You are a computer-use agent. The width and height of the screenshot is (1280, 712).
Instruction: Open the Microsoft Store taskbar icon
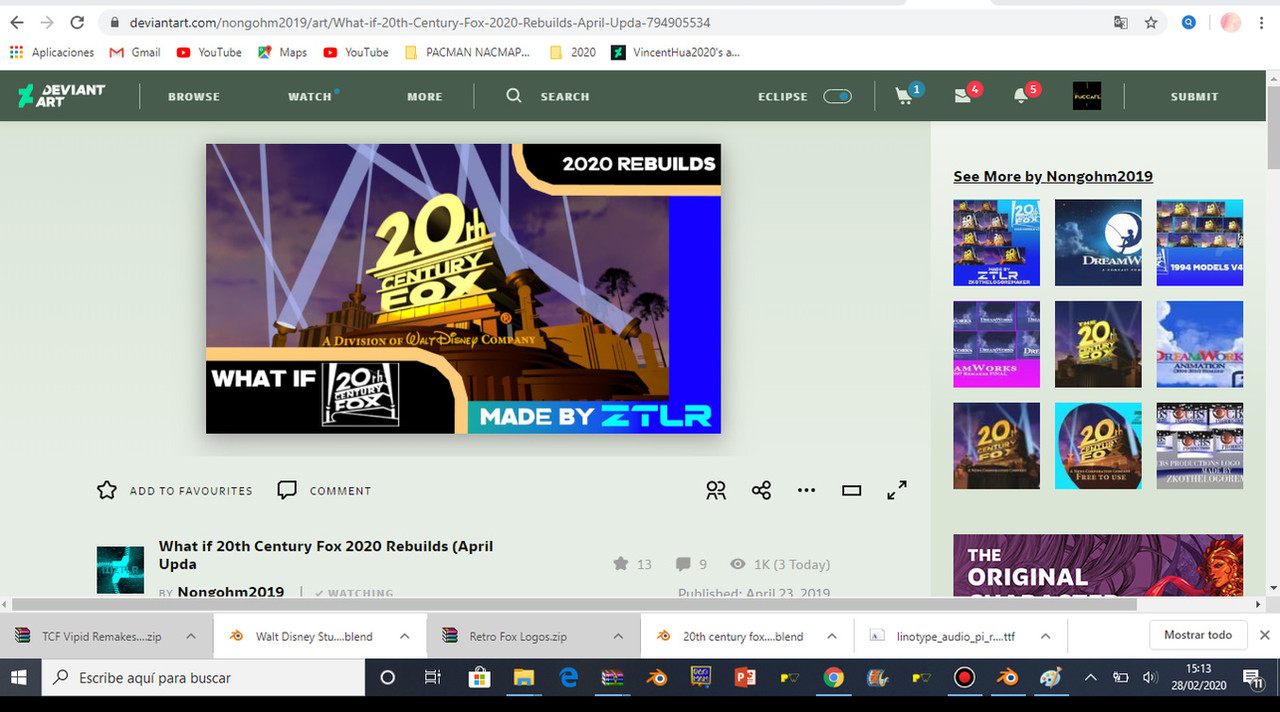tap(479, 678)
